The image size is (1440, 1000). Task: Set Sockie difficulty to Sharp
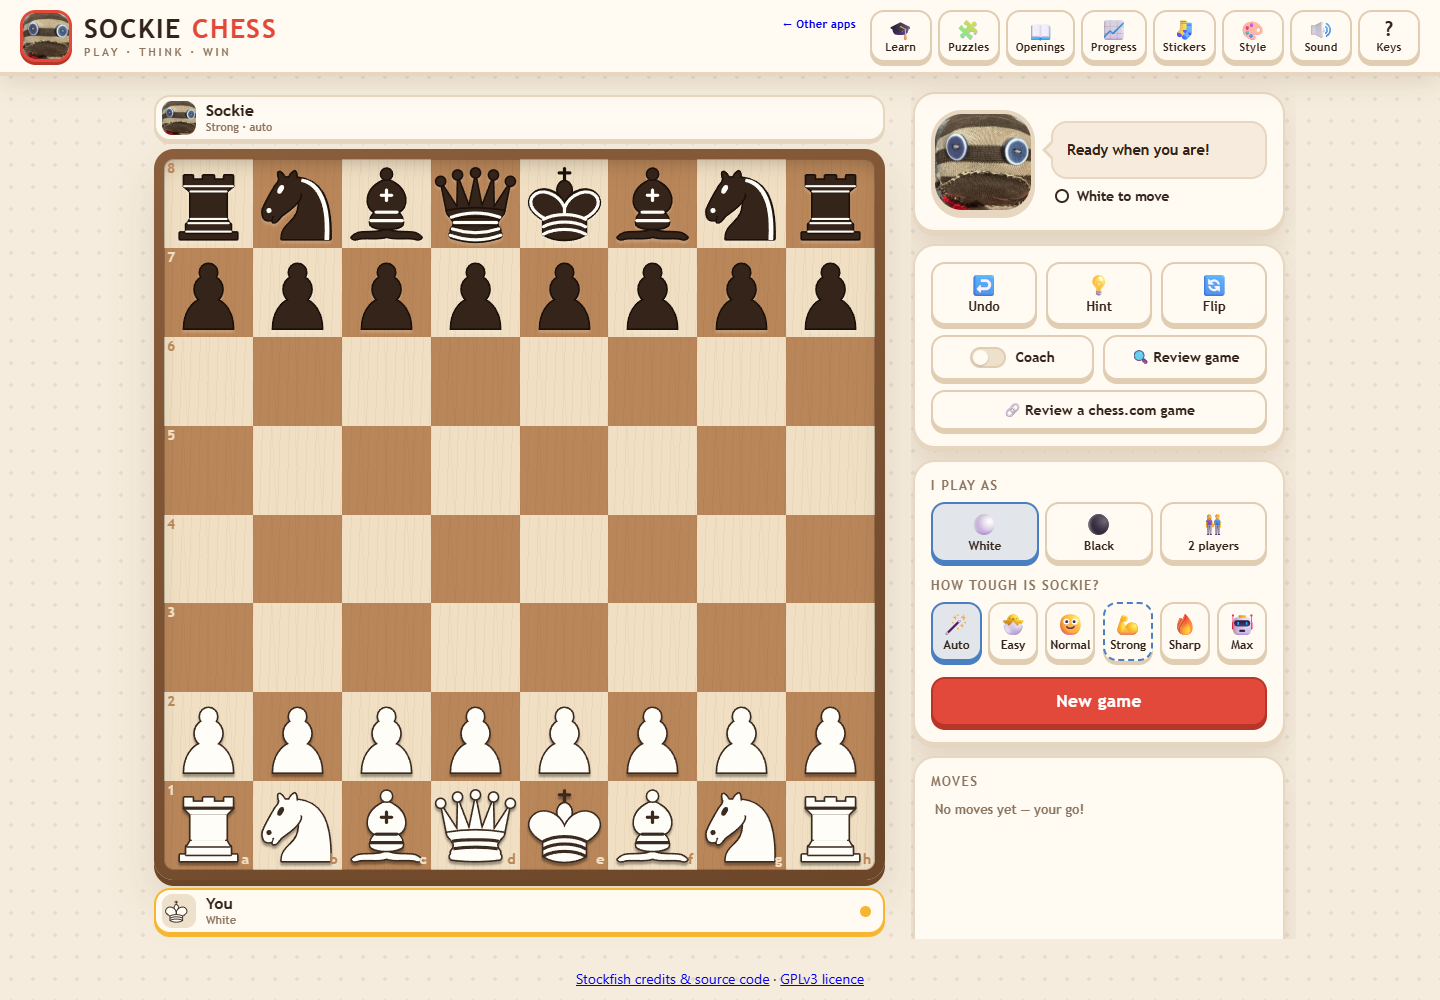click(1185, 632)
